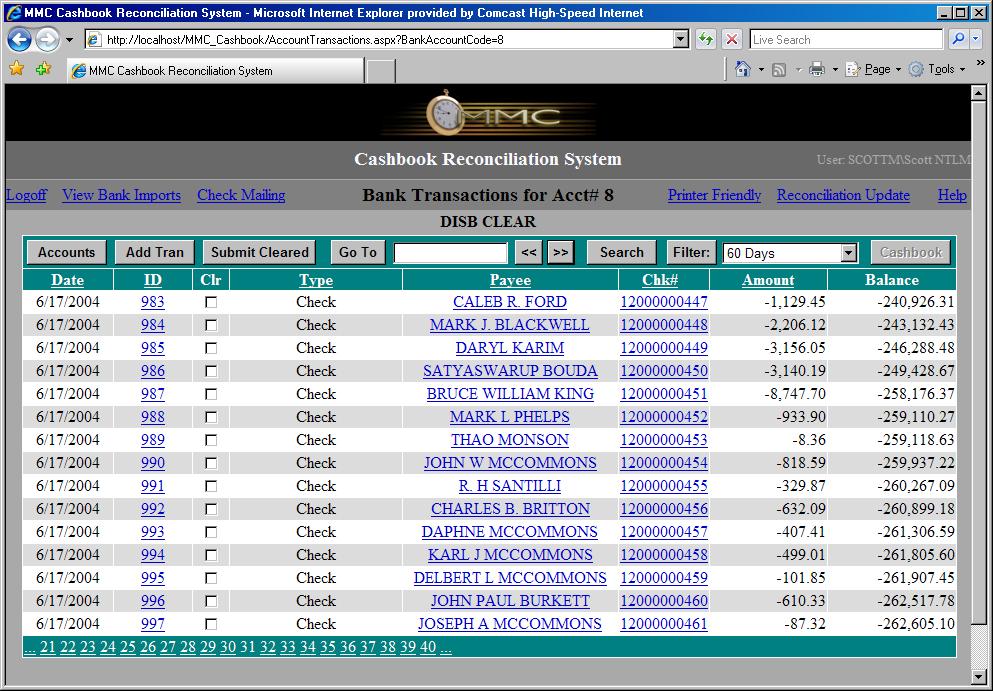
Task: Click the Refresh page icon
Action: (707, 40)
